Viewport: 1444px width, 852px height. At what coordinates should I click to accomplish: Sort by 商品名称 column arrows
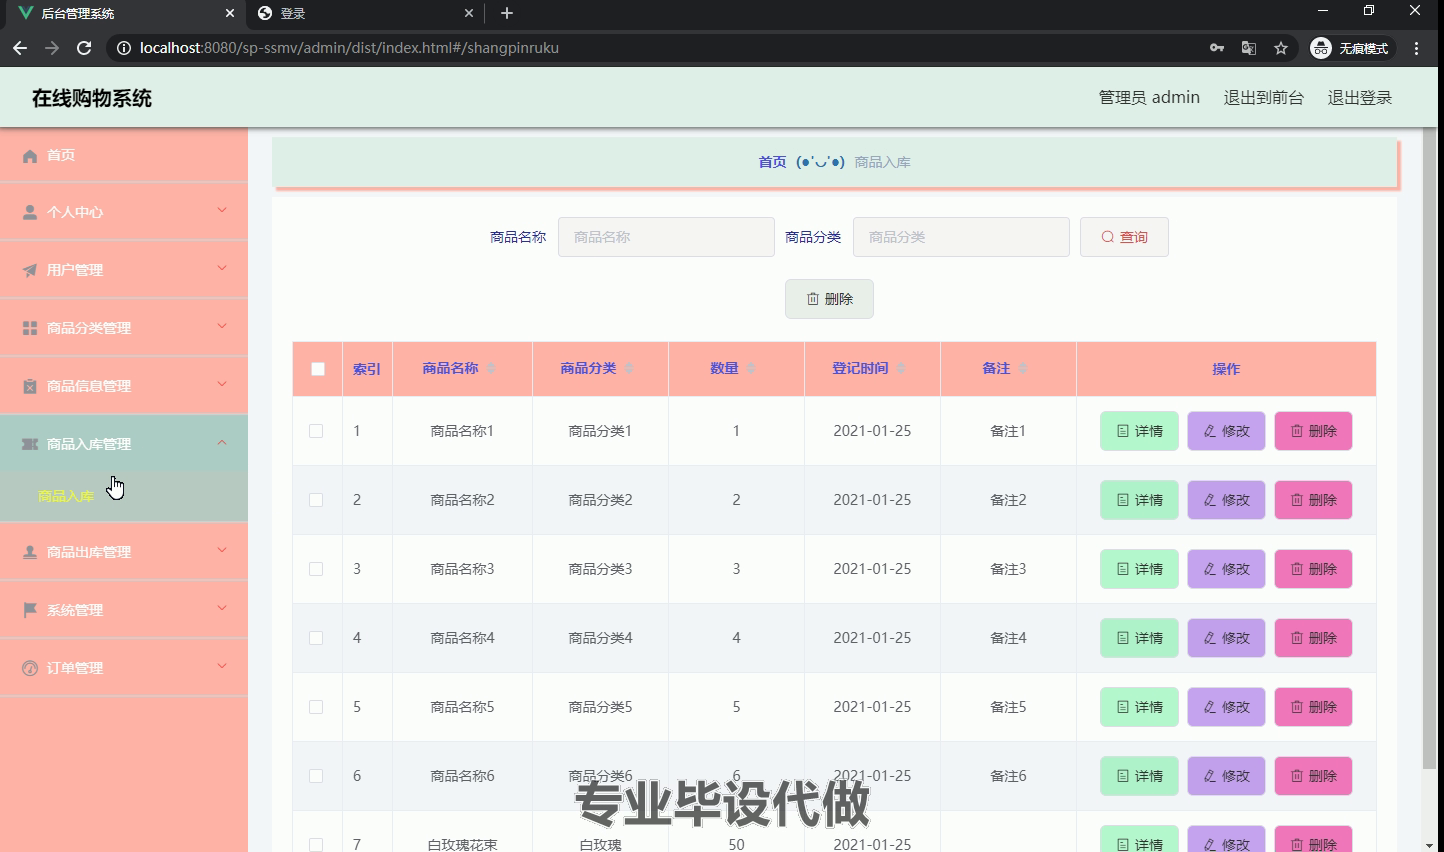point(491,369)
